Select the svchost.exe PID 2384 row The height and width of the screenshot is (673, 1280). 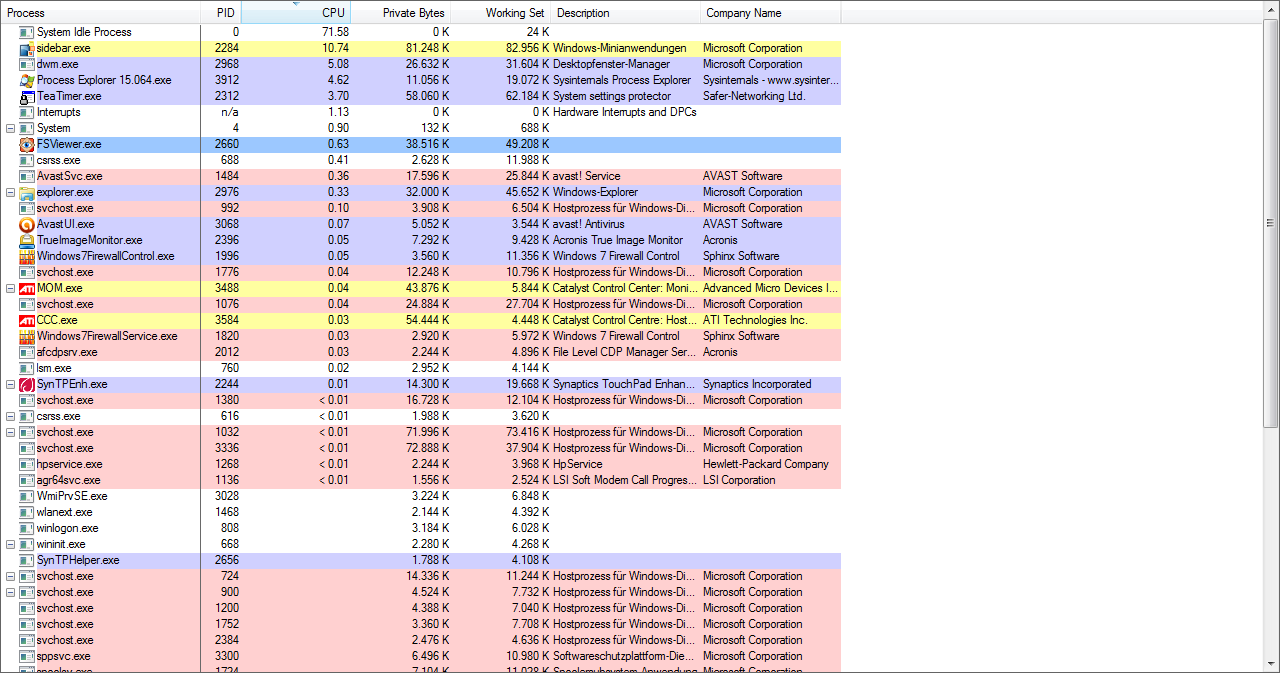[420, 640]
